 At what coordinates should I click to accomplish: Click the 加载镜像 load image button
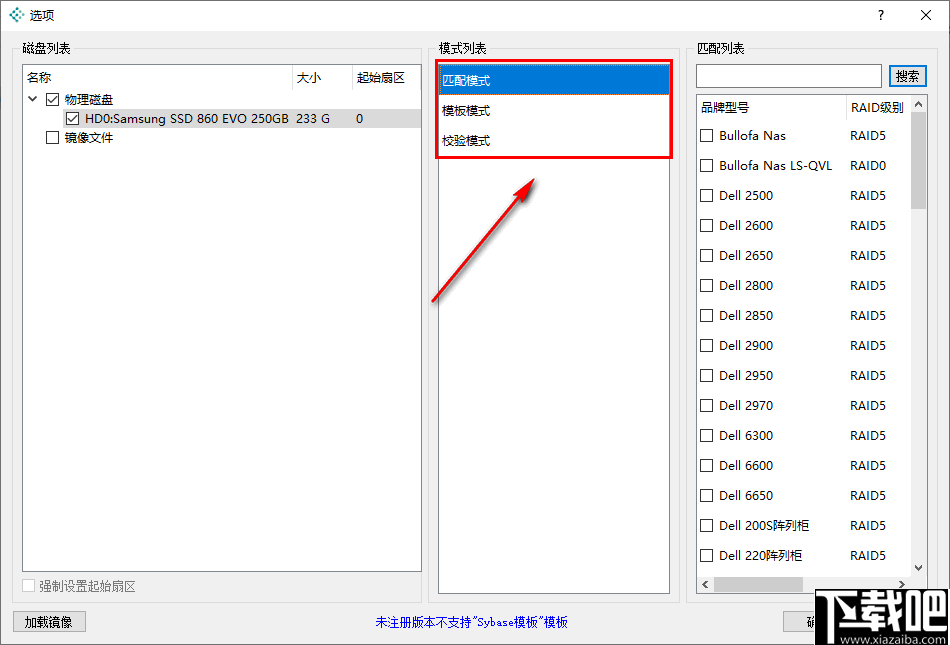pyautogui.click(x=48, y=621)
